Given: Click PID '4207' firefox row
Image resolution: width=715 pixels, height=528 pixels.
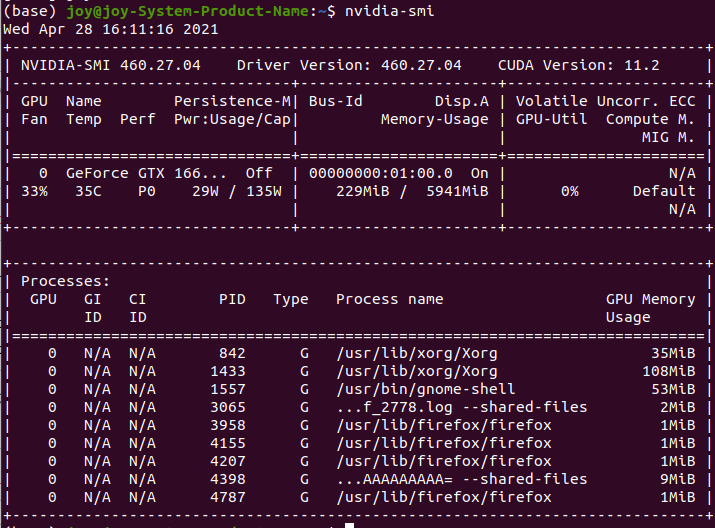Looking at the screenshot, I should click(x=228, y=461).
